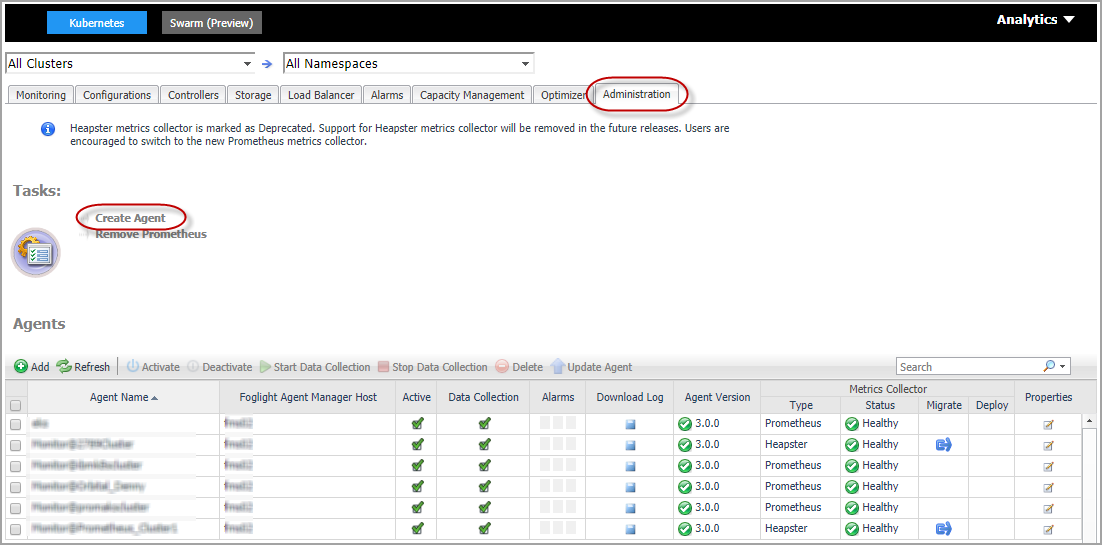Open the All Clusters dropdown
Viewport: 1102px width, 545px height.
click(x=247, y=64)
